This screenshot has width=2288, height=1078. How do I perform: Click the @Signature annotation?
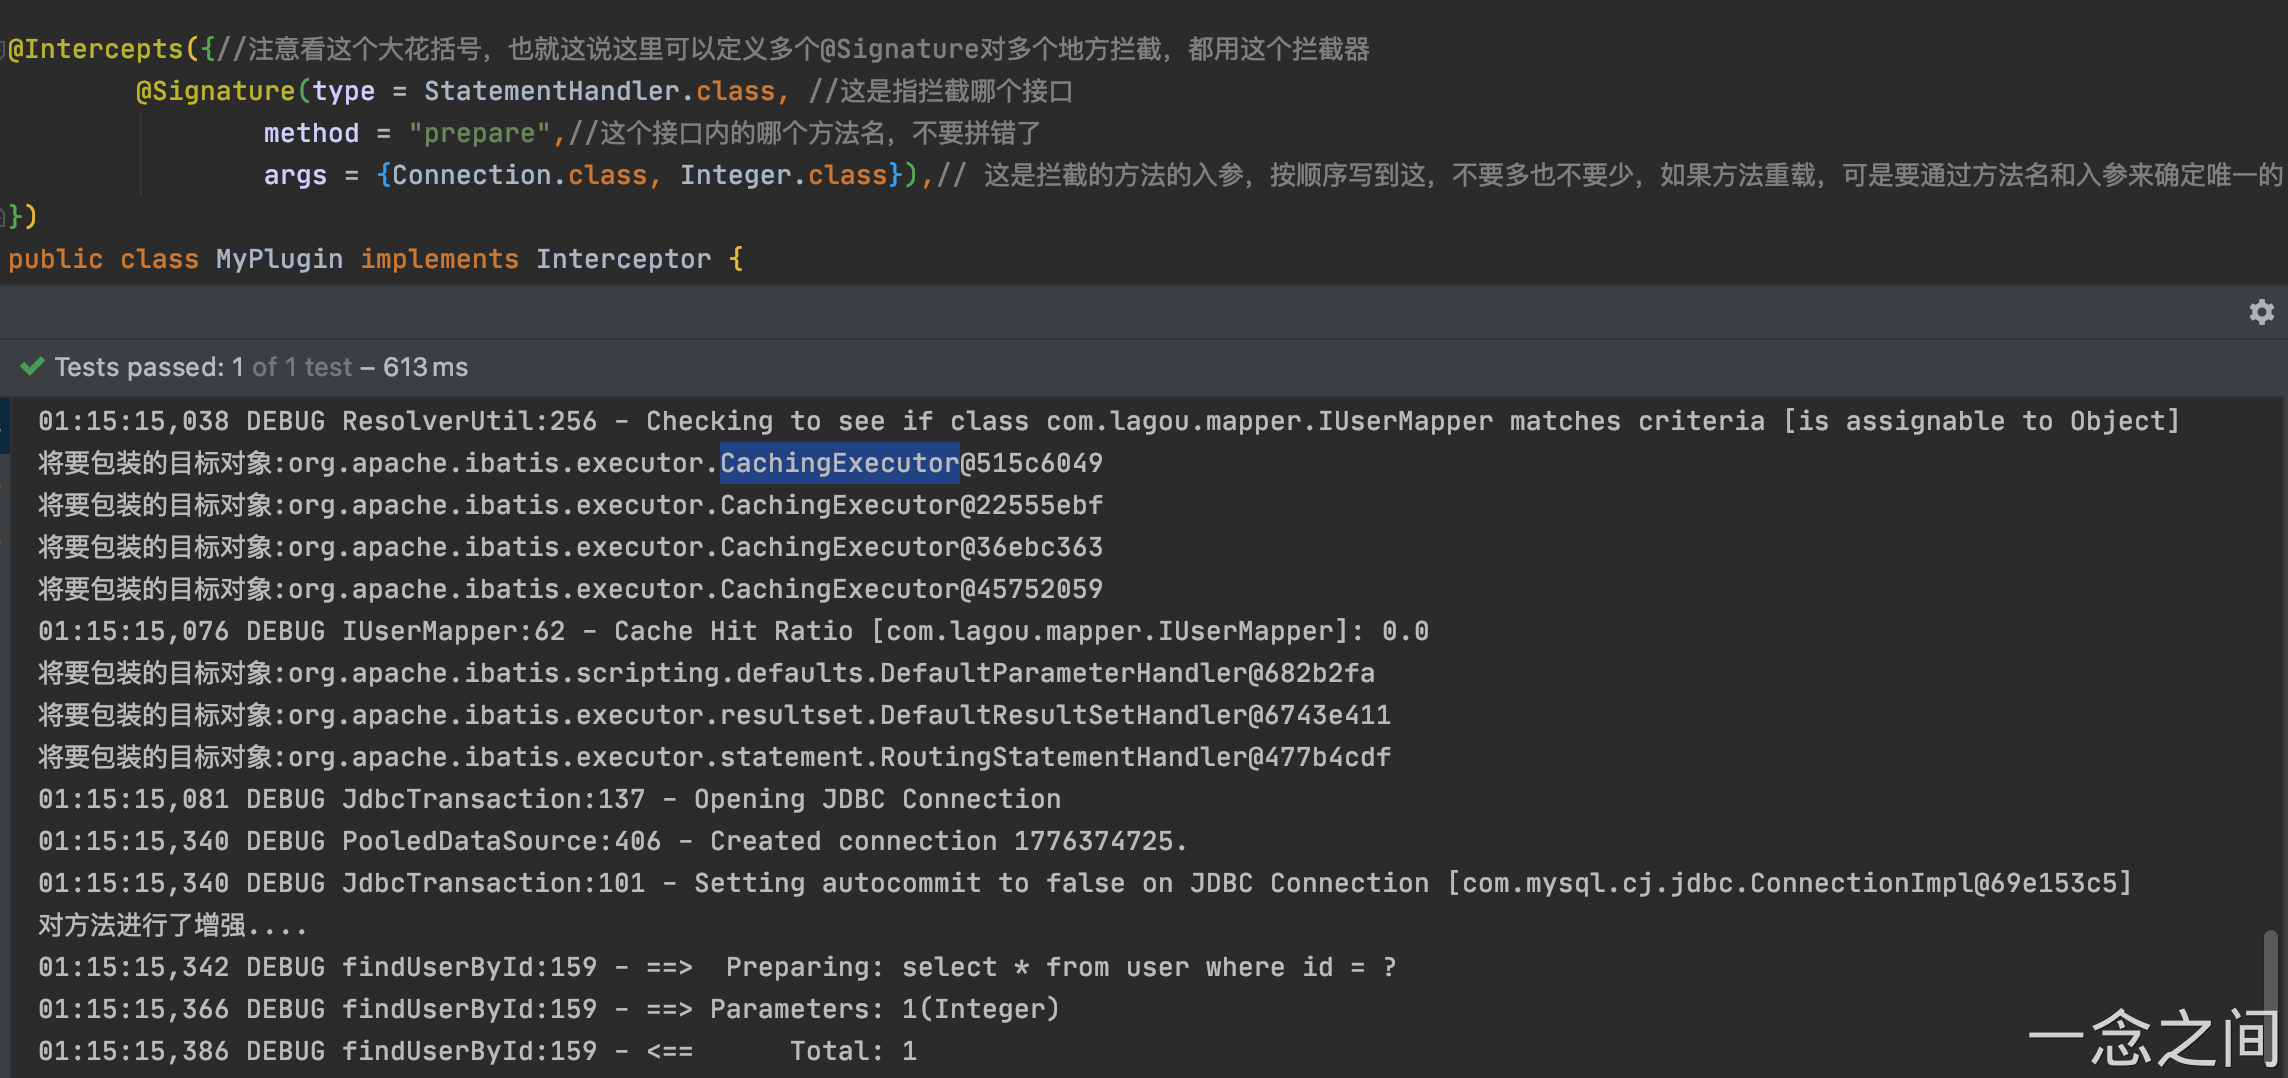pyautogui.click(x=215, y=91)
